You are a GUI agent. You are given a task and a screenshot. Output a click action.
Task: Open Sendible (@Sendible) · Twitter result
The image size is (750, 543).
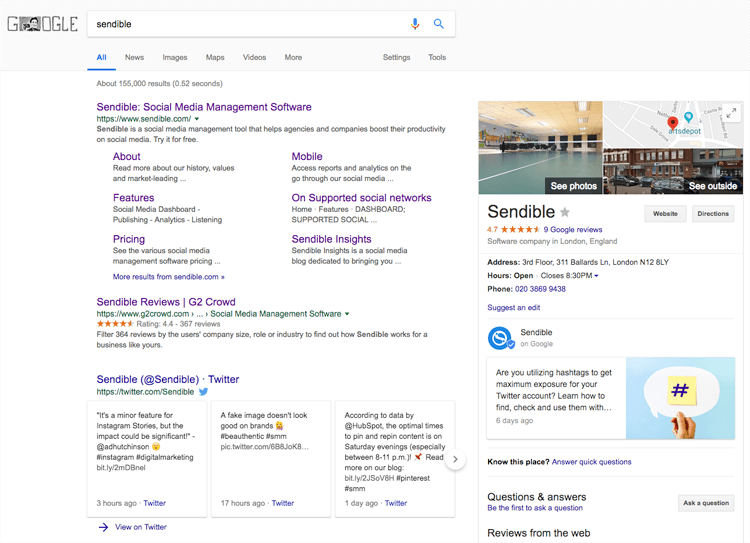[168, 379]
